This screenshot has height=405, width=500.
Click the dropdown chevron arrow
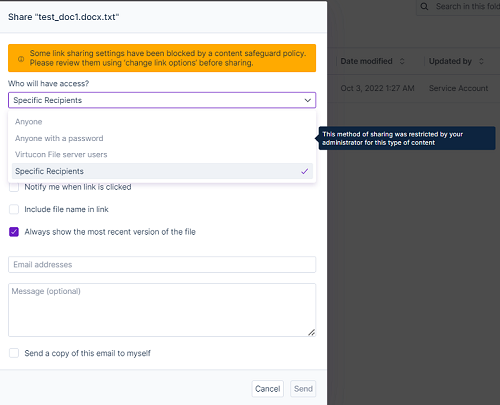(308, 100)
